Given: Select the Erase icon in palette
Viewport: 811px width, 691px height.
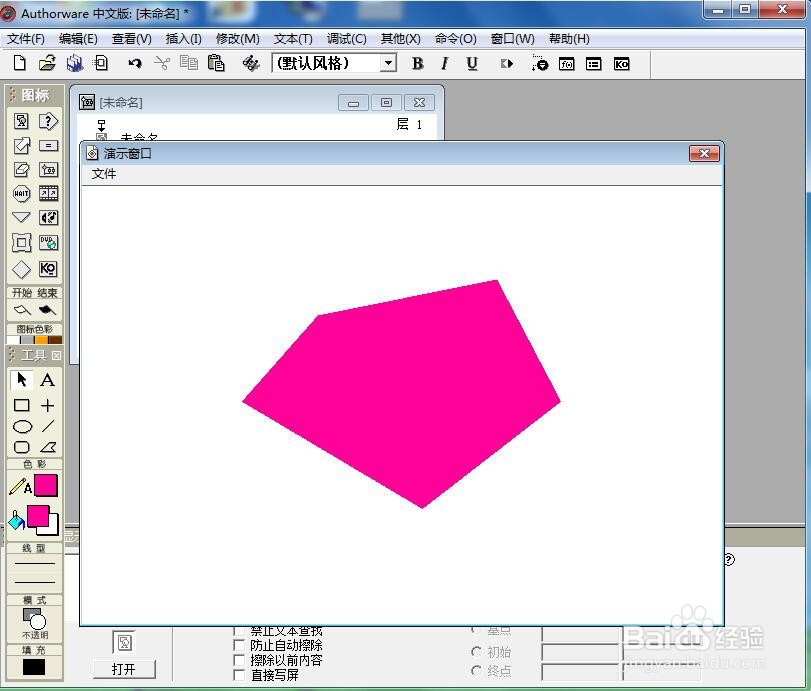Looking at the screenshot, I should point(21,170).
